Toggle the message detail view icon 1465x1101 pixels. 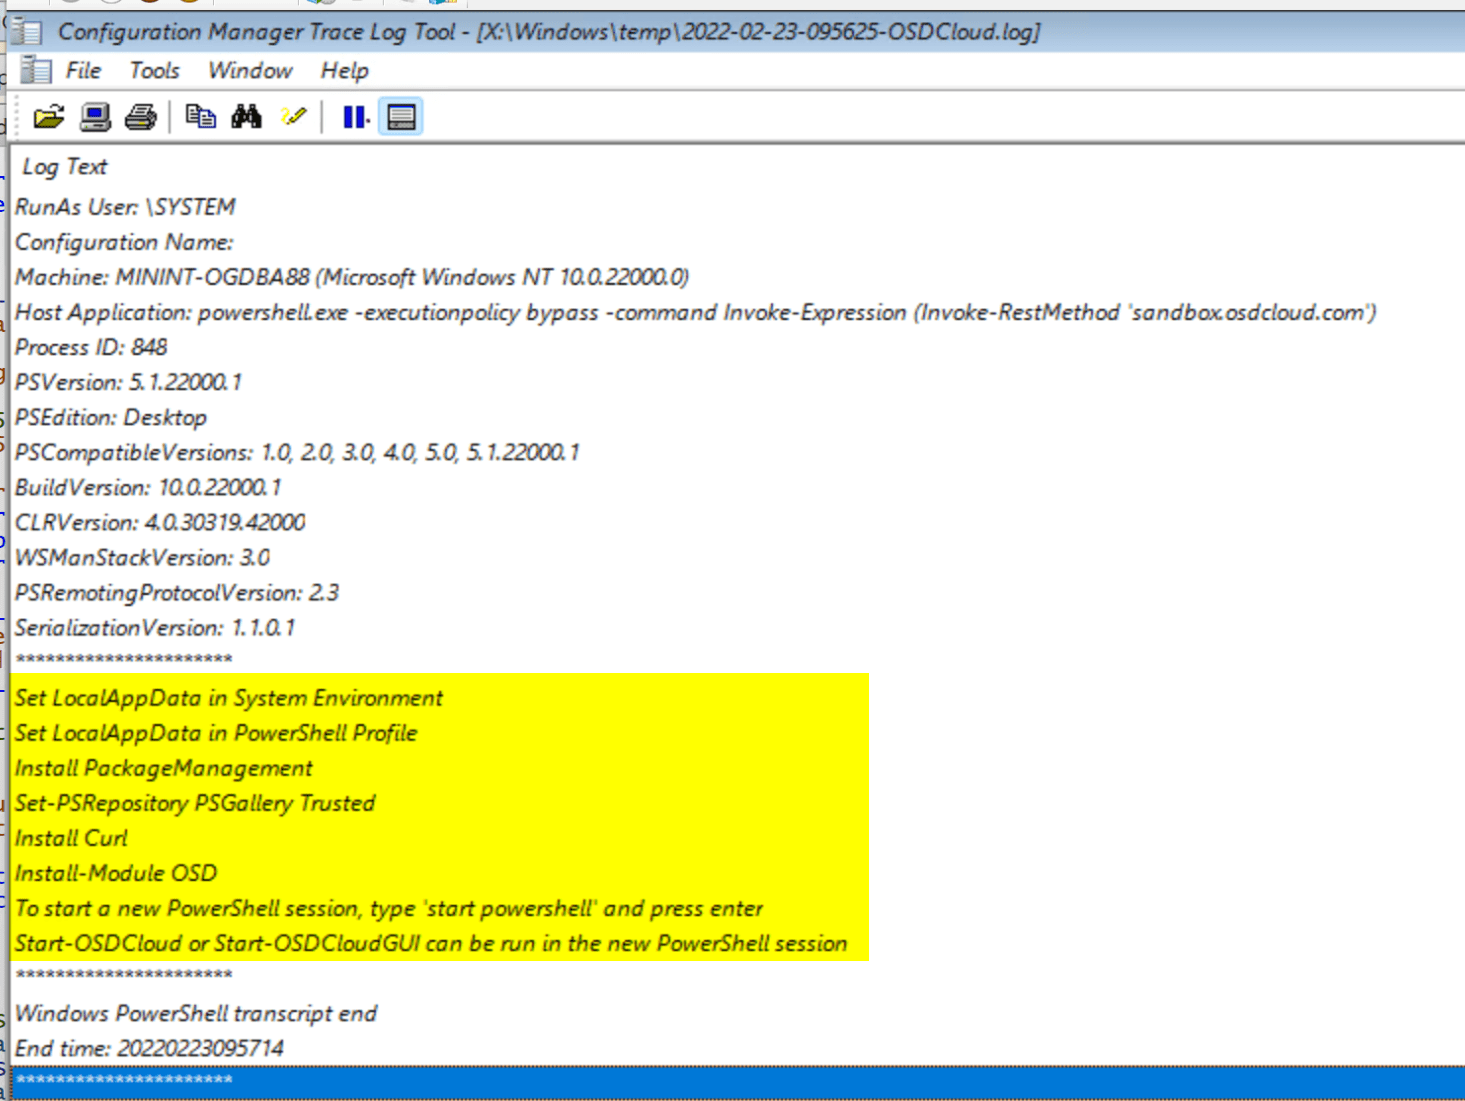(399, 116)
